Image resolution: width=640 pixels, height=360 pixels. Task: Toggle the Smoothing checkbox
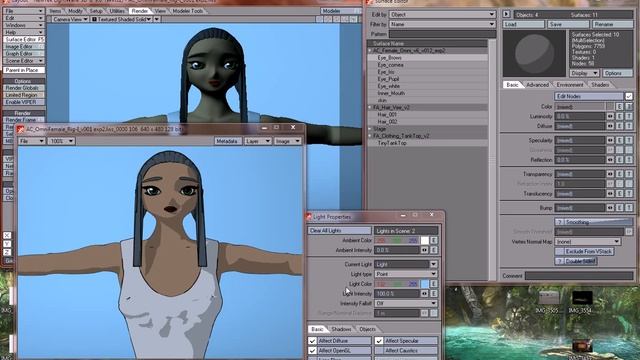click(559, 222)
